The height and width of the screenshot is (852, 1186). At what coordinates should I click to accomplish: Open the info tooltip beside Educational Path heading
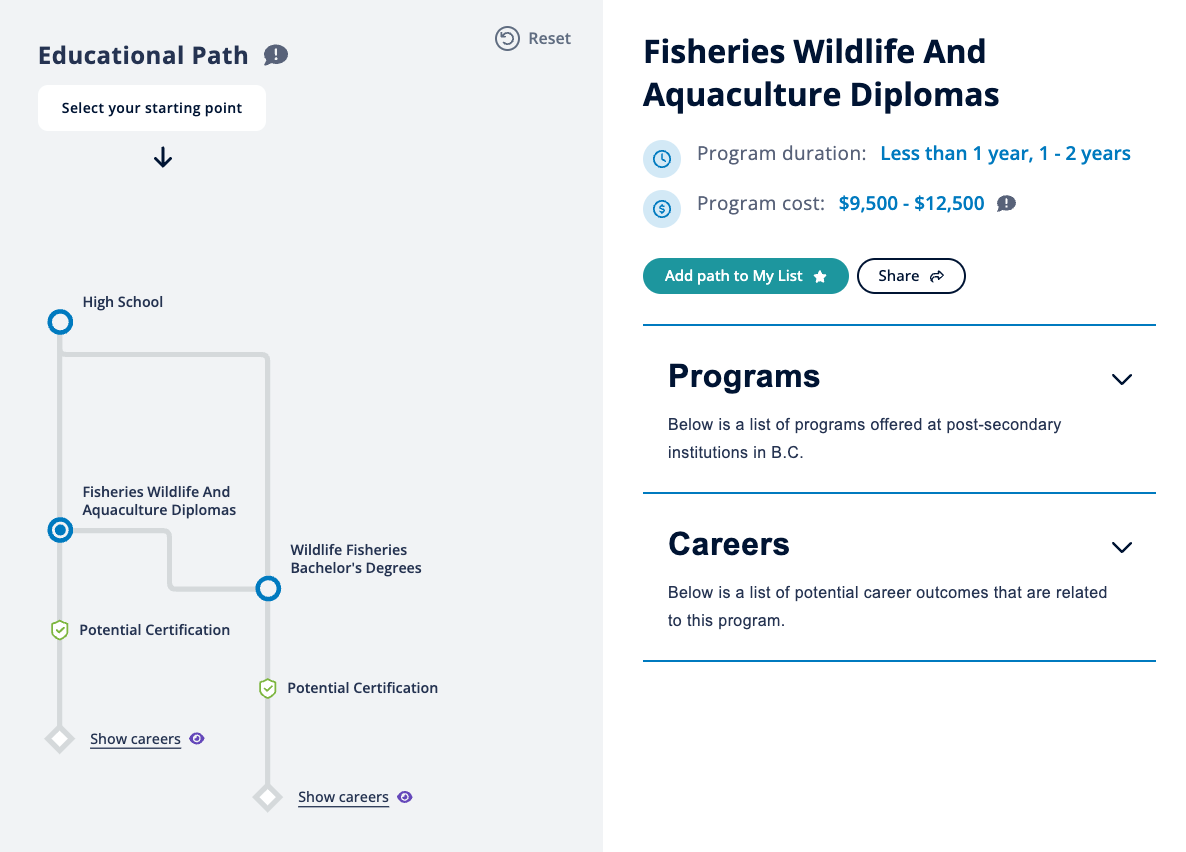pyautogui.click(x=276, y=55)
